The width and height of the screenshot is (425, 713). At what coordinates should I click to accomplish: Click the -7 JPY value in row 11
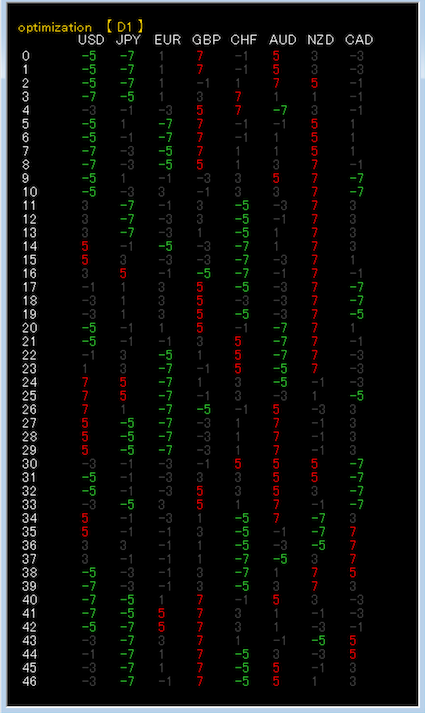(127, 206)
